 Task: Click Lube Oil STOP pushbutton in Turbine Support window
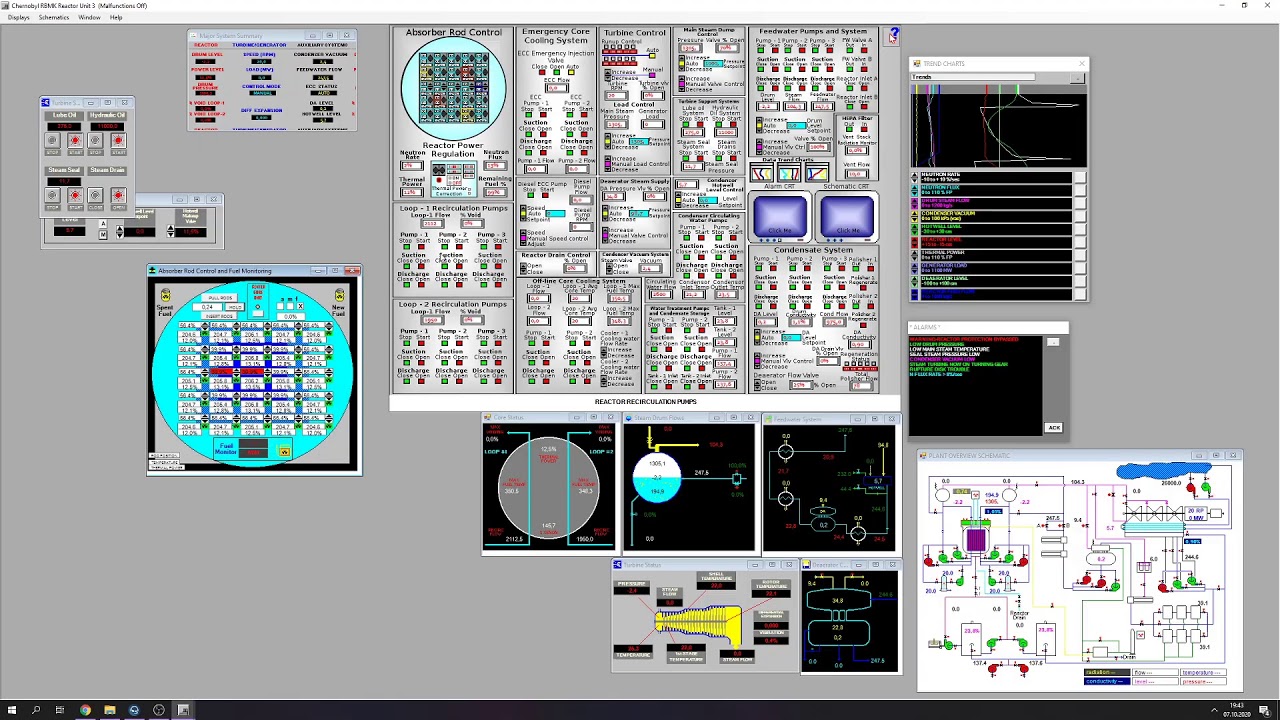[x=53, y=141]
